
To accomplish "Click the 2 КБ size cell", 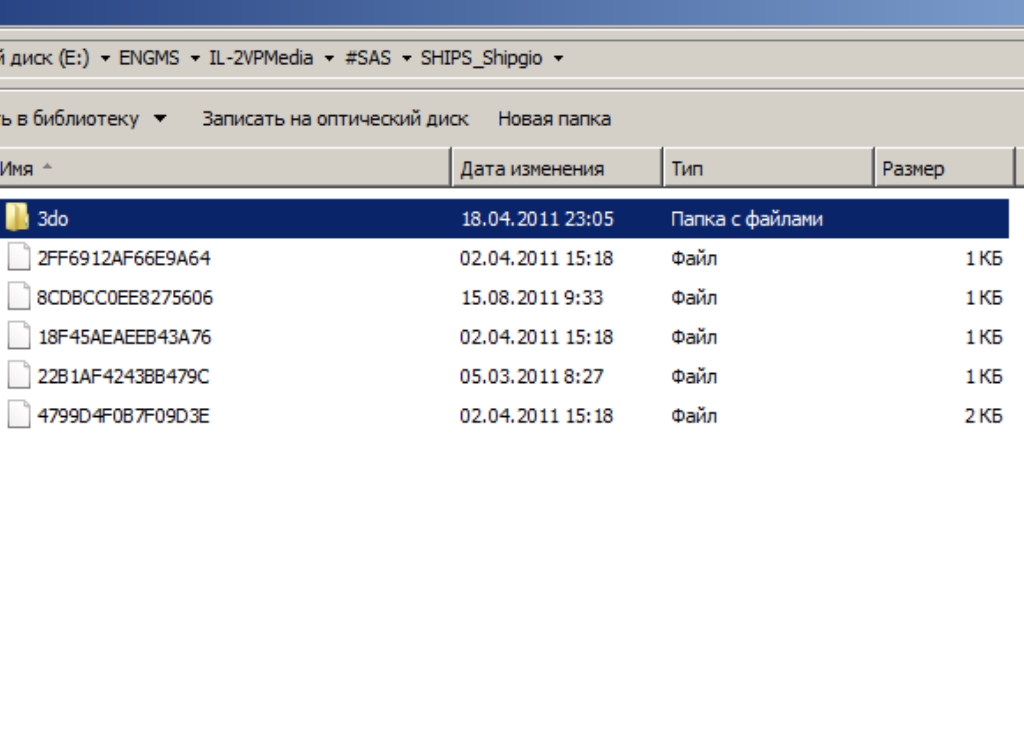I will [984, 416].
